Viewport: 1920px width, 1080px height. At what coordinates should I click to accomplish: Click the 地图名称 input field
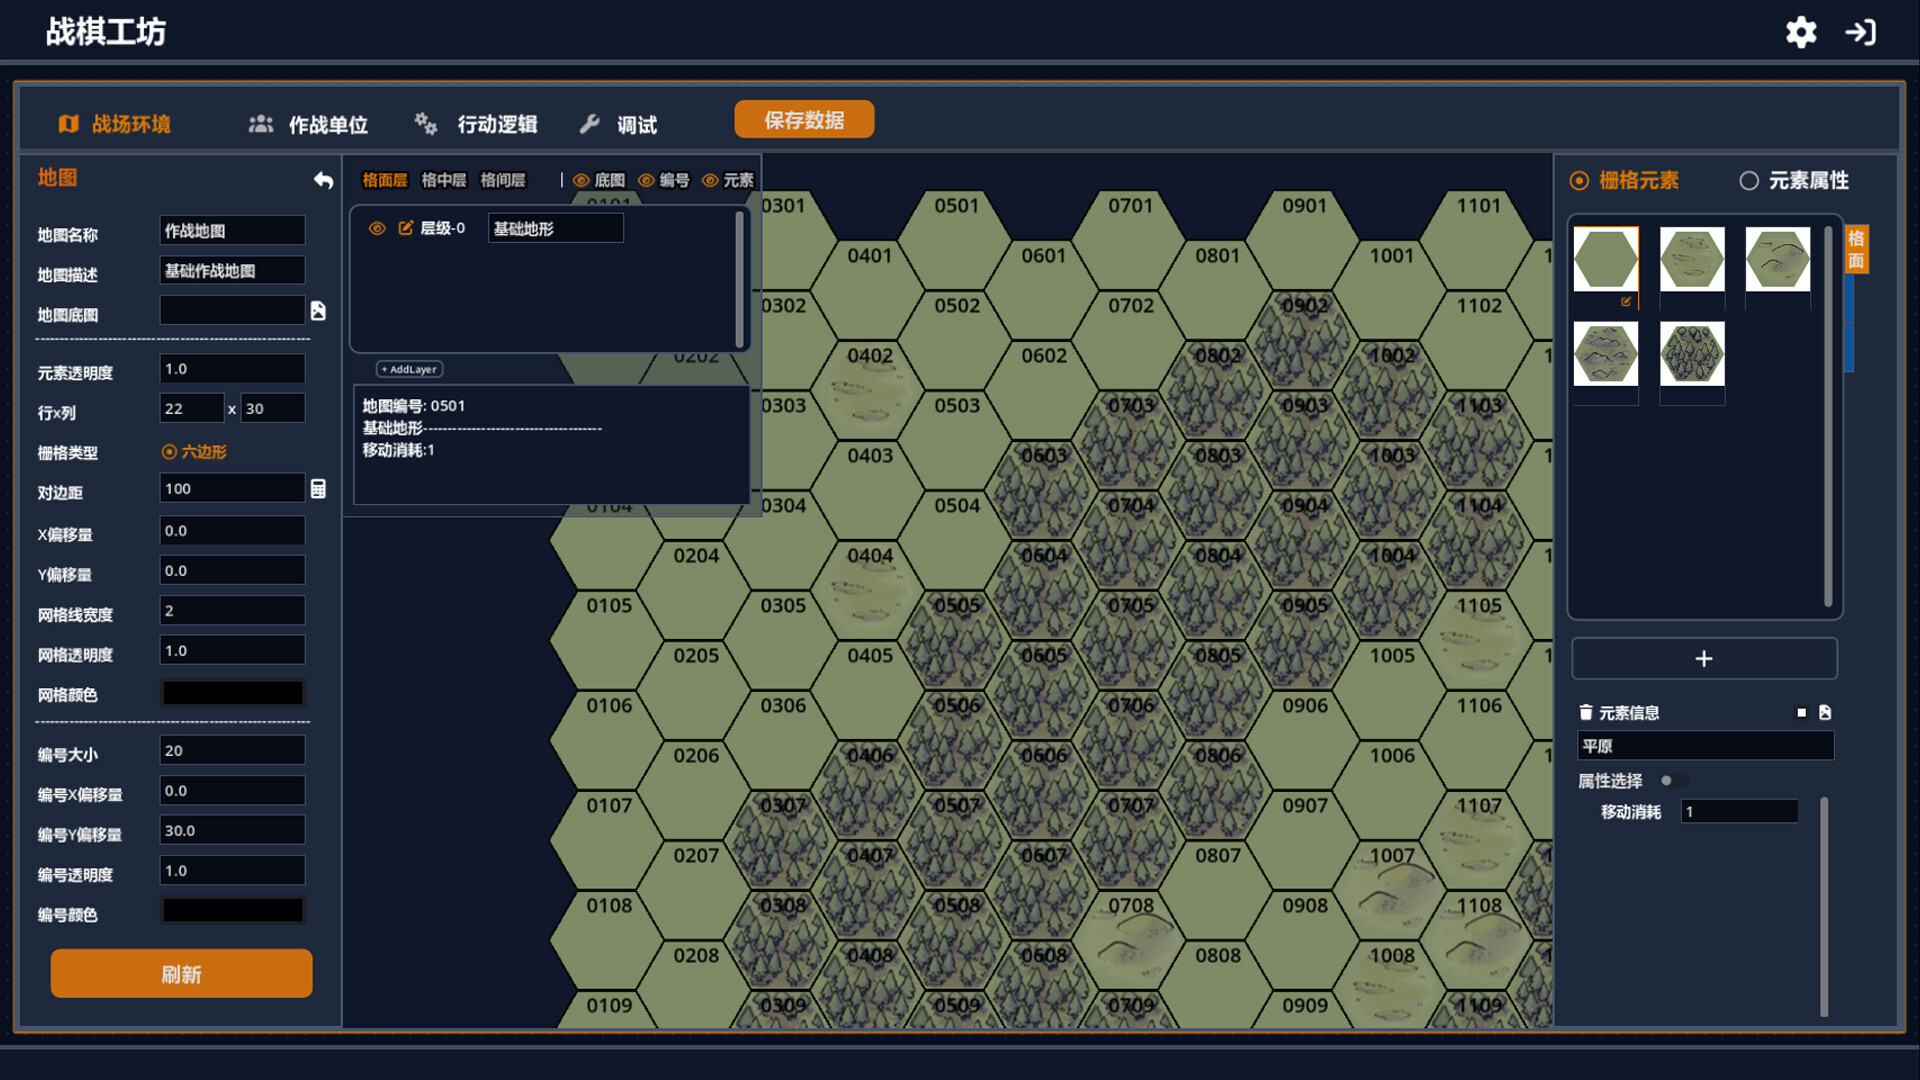pos(233,231)
